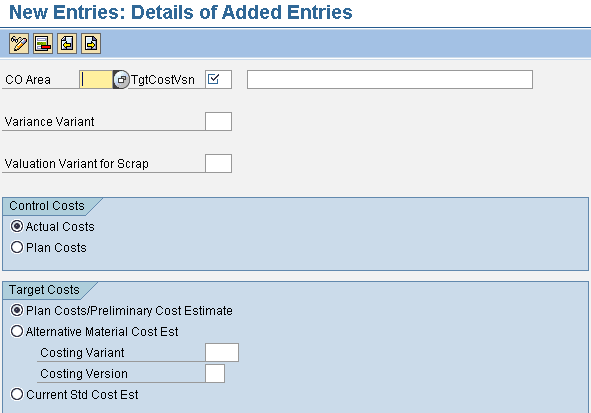This screenshot has height=413, width=591.
Task: Choose Alternative Material Cost Est option
Action: point(17,331)
